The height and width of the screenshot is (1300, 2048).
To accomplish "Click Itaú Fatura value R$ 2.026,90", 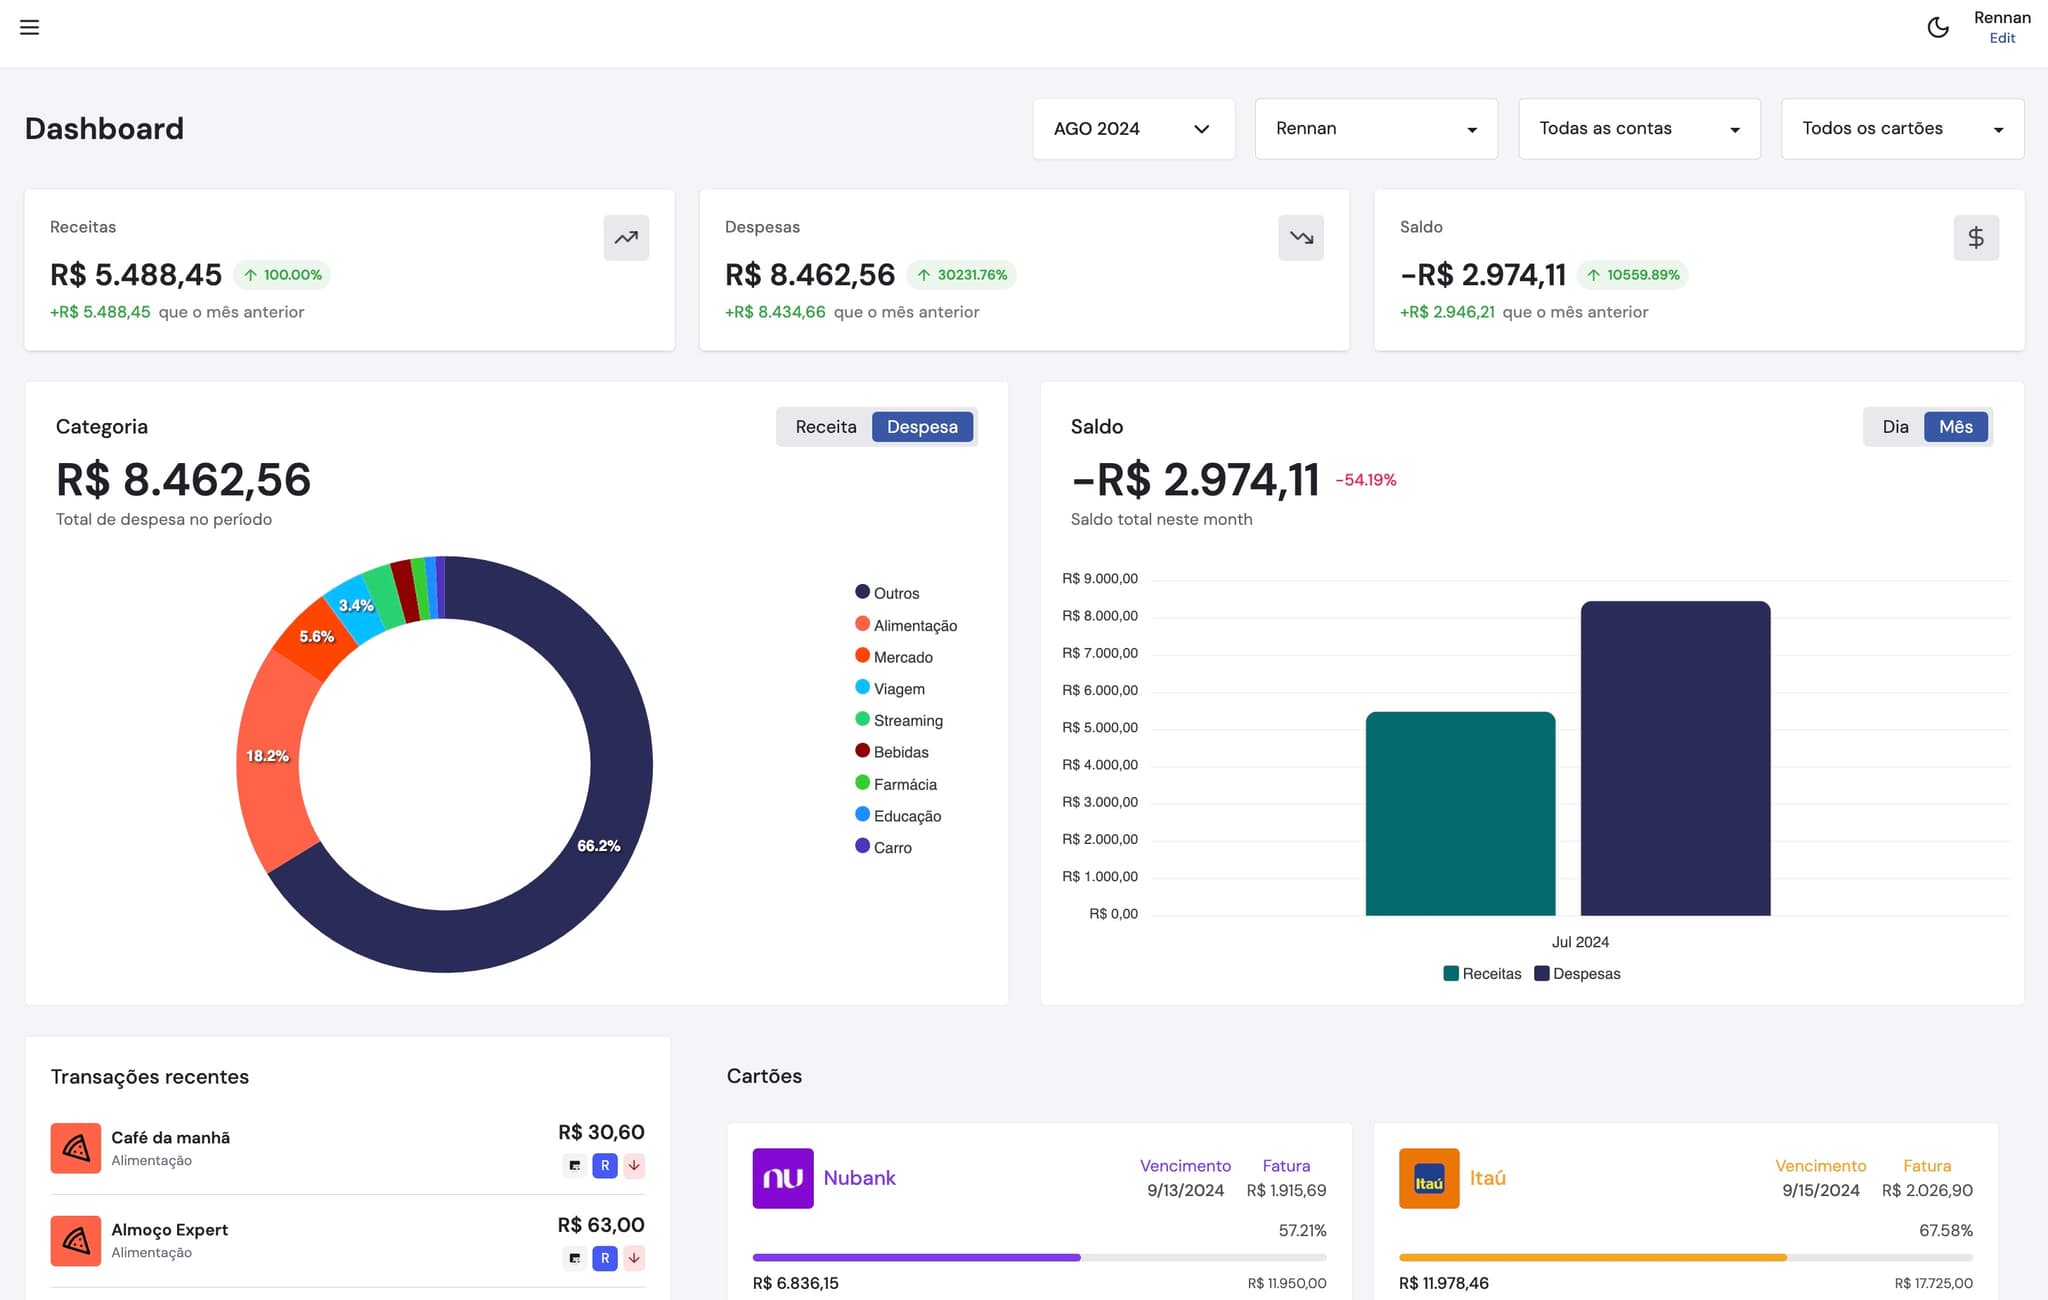I will pos(1927,1191).
